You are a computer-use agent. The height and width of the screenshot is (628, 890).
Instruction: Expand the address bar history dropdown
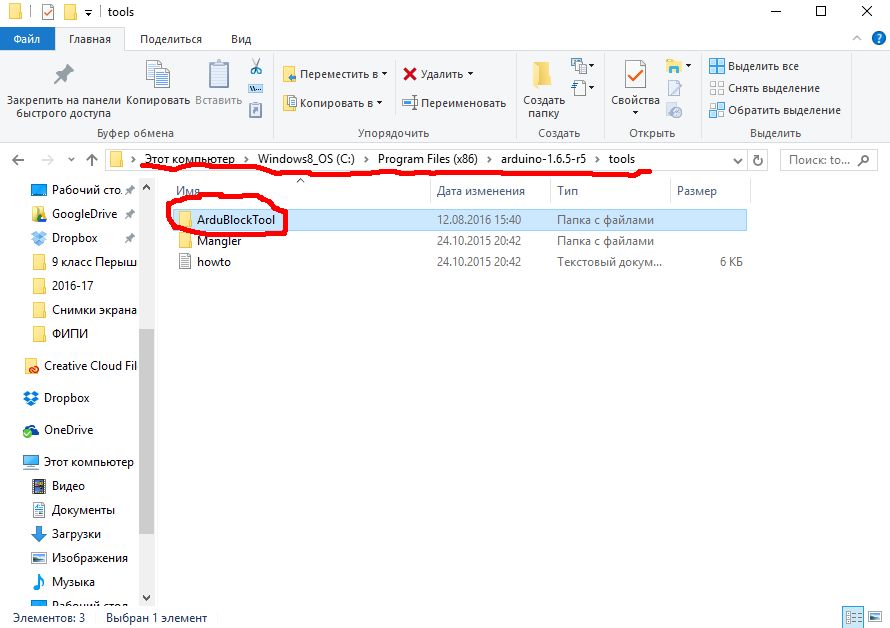[x=738, y=161]
